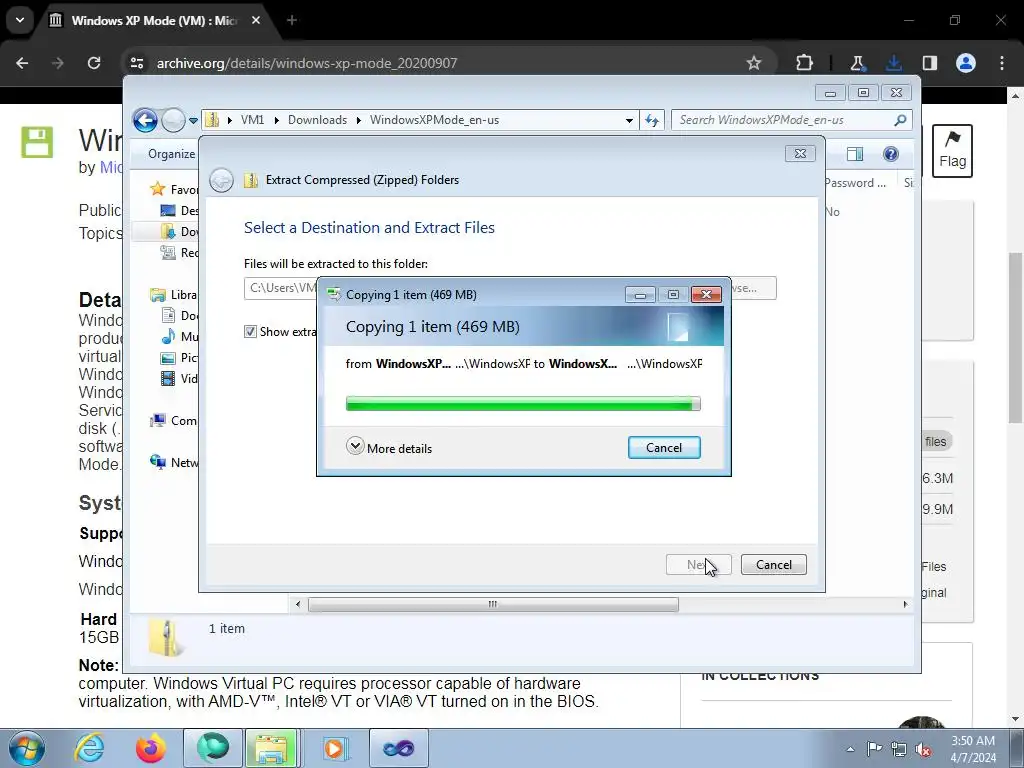Launch Internet Explorer from taskbar
This screenshot has height=768, width=1024.
click(89, 748)
